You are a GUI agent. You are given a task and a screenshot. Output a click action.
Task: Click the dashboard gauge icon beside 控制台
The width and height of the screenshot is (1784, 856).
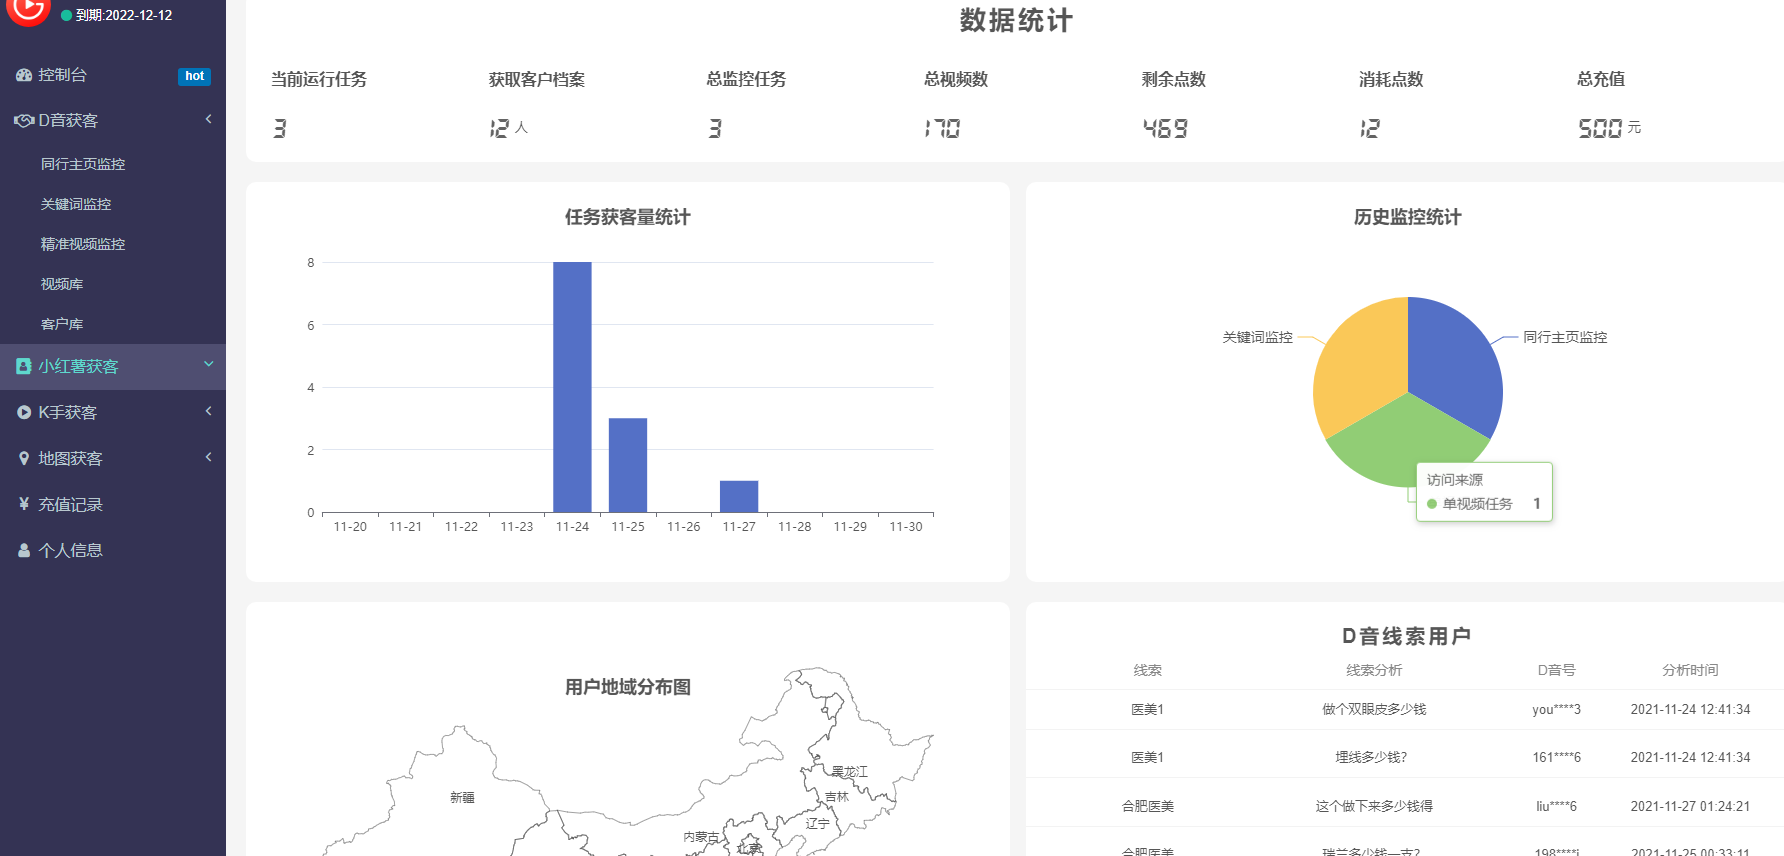(x=24, y=75)
